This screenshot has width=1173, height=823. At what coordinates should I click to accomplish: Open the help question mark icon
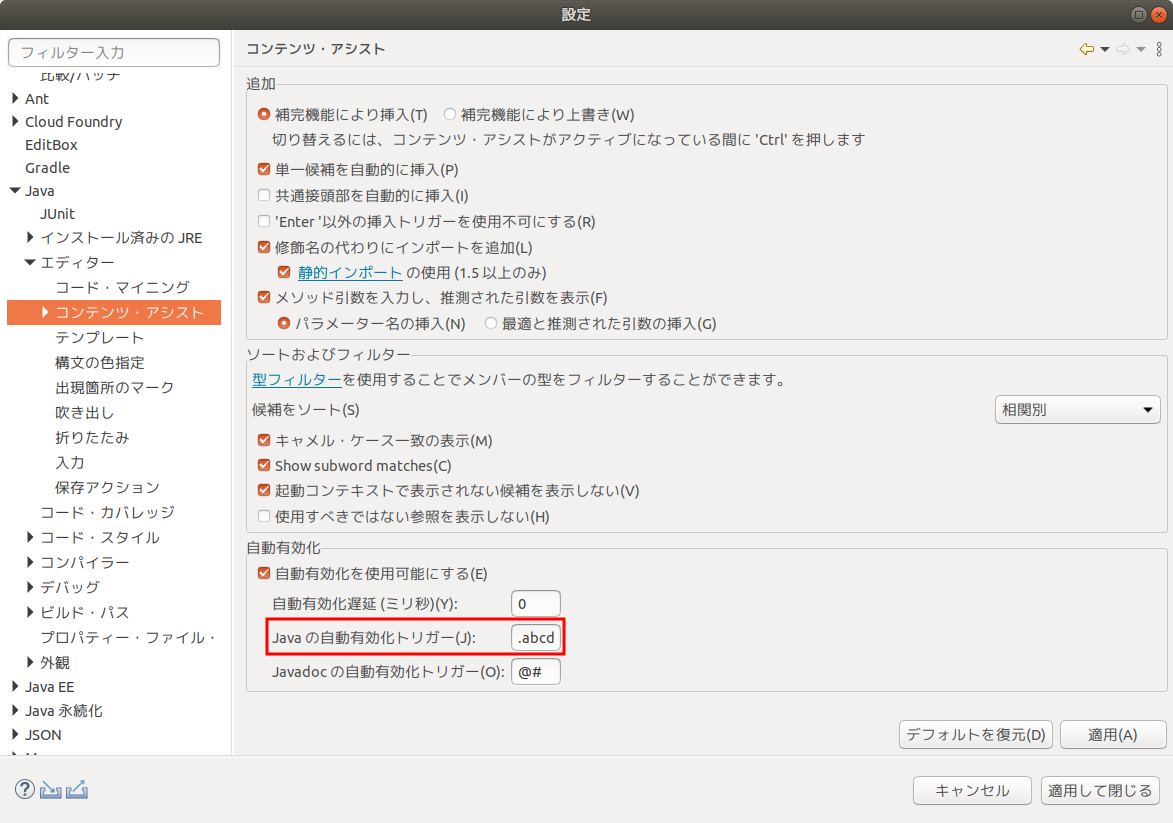pyautogui.click(x=25, y=790)
